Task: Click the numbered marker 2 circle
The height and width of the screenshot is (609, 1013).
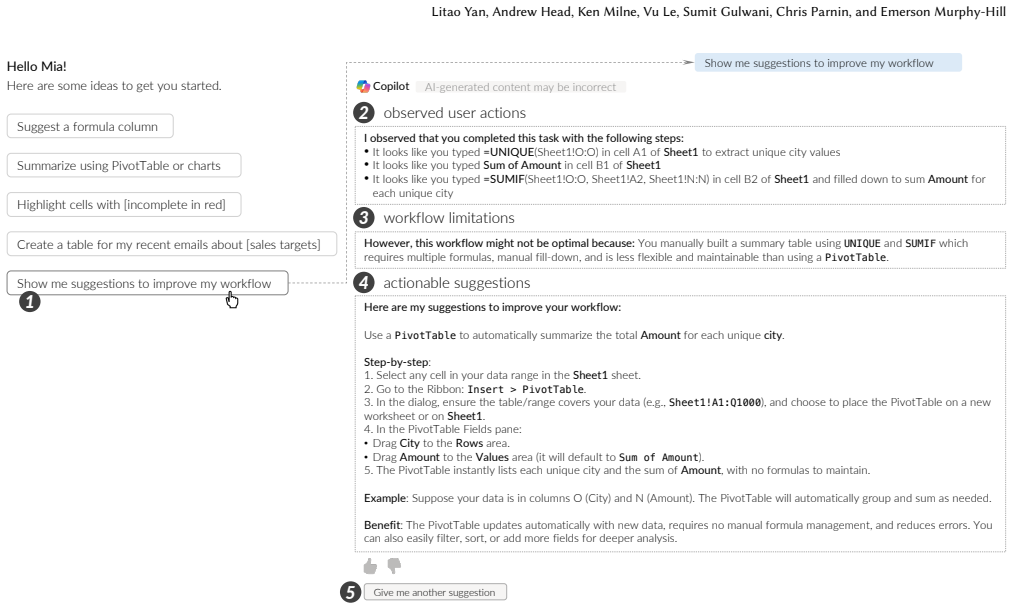Action: click(x=364, y=113)
